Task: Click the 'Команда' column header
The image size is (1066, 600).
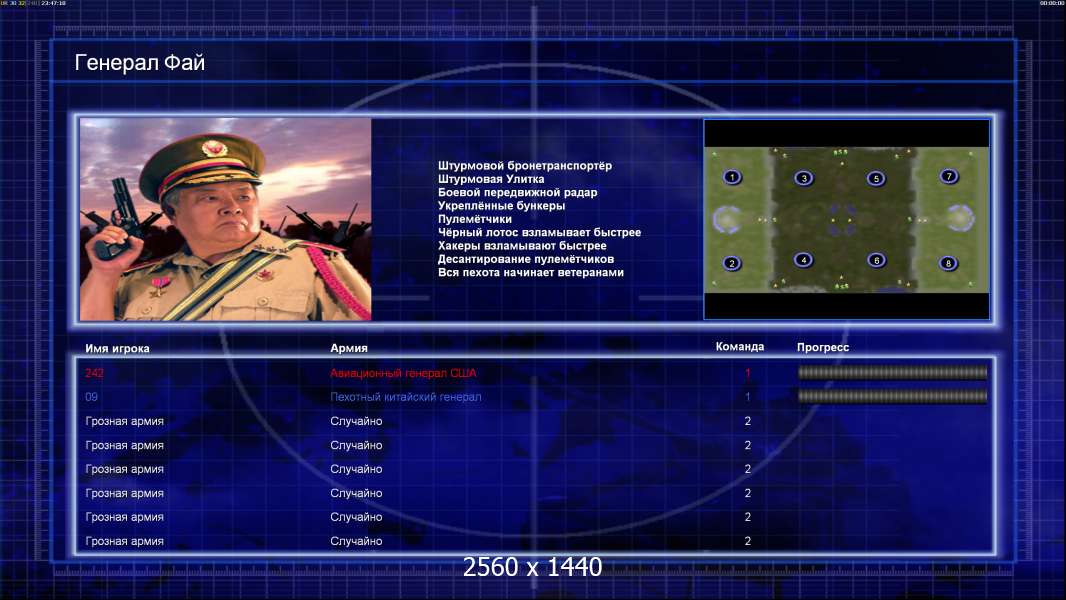Action: coord(740,347)
